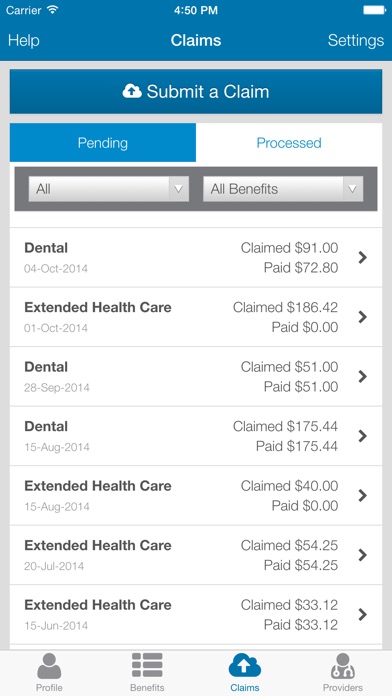Tap the cloud icon in Submit a Claim
The width and height of the screenshot is (392, 696).
coord(132,91)
